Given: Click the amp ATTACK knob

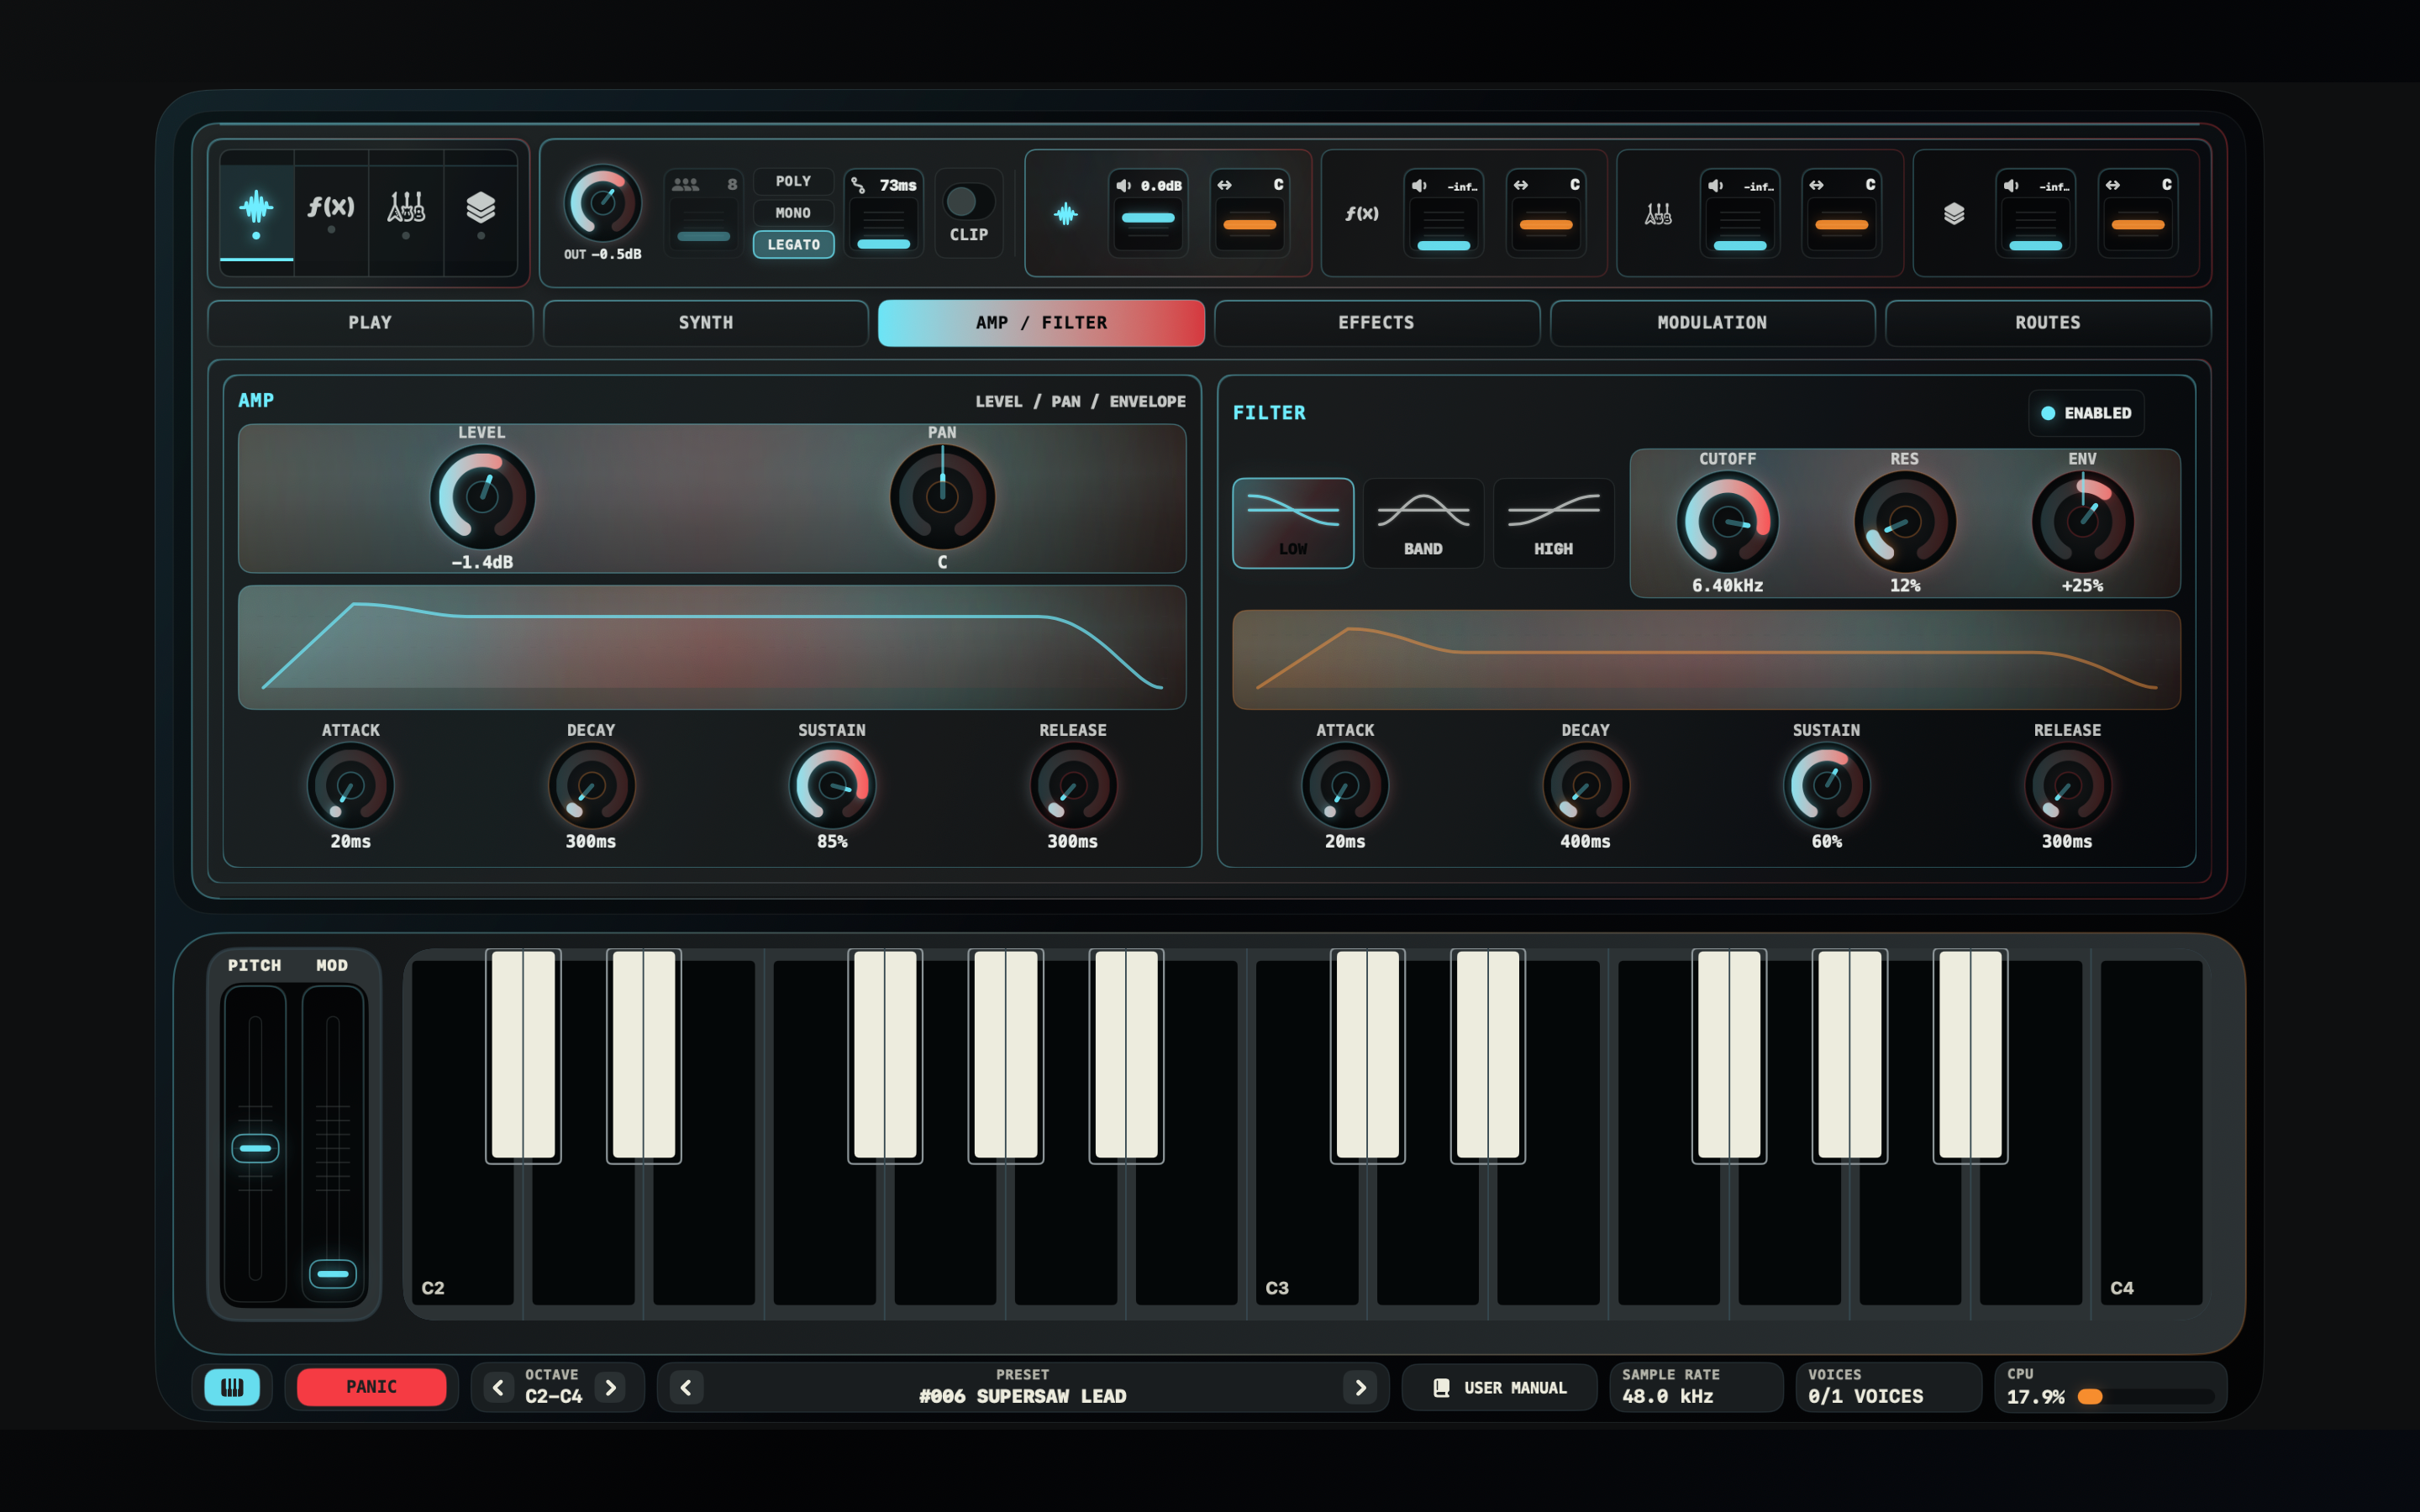Looking at the screenshot, I should [350, 786].
